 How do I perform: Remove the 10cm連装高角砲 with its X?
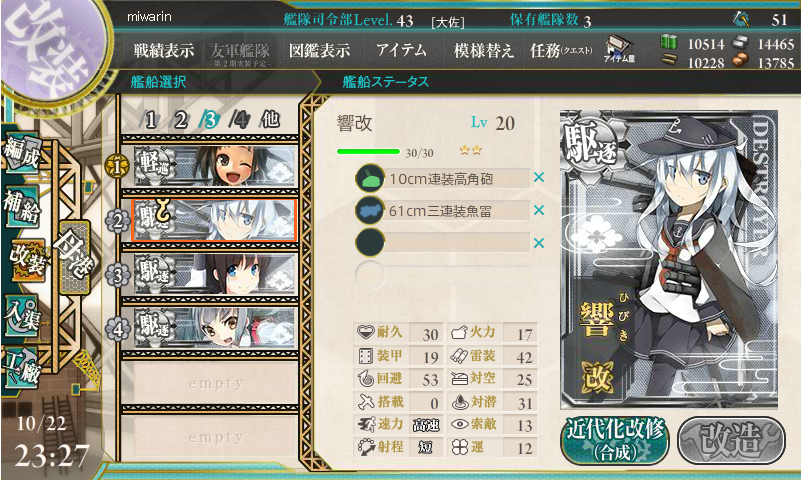click(x=538, y=177)
